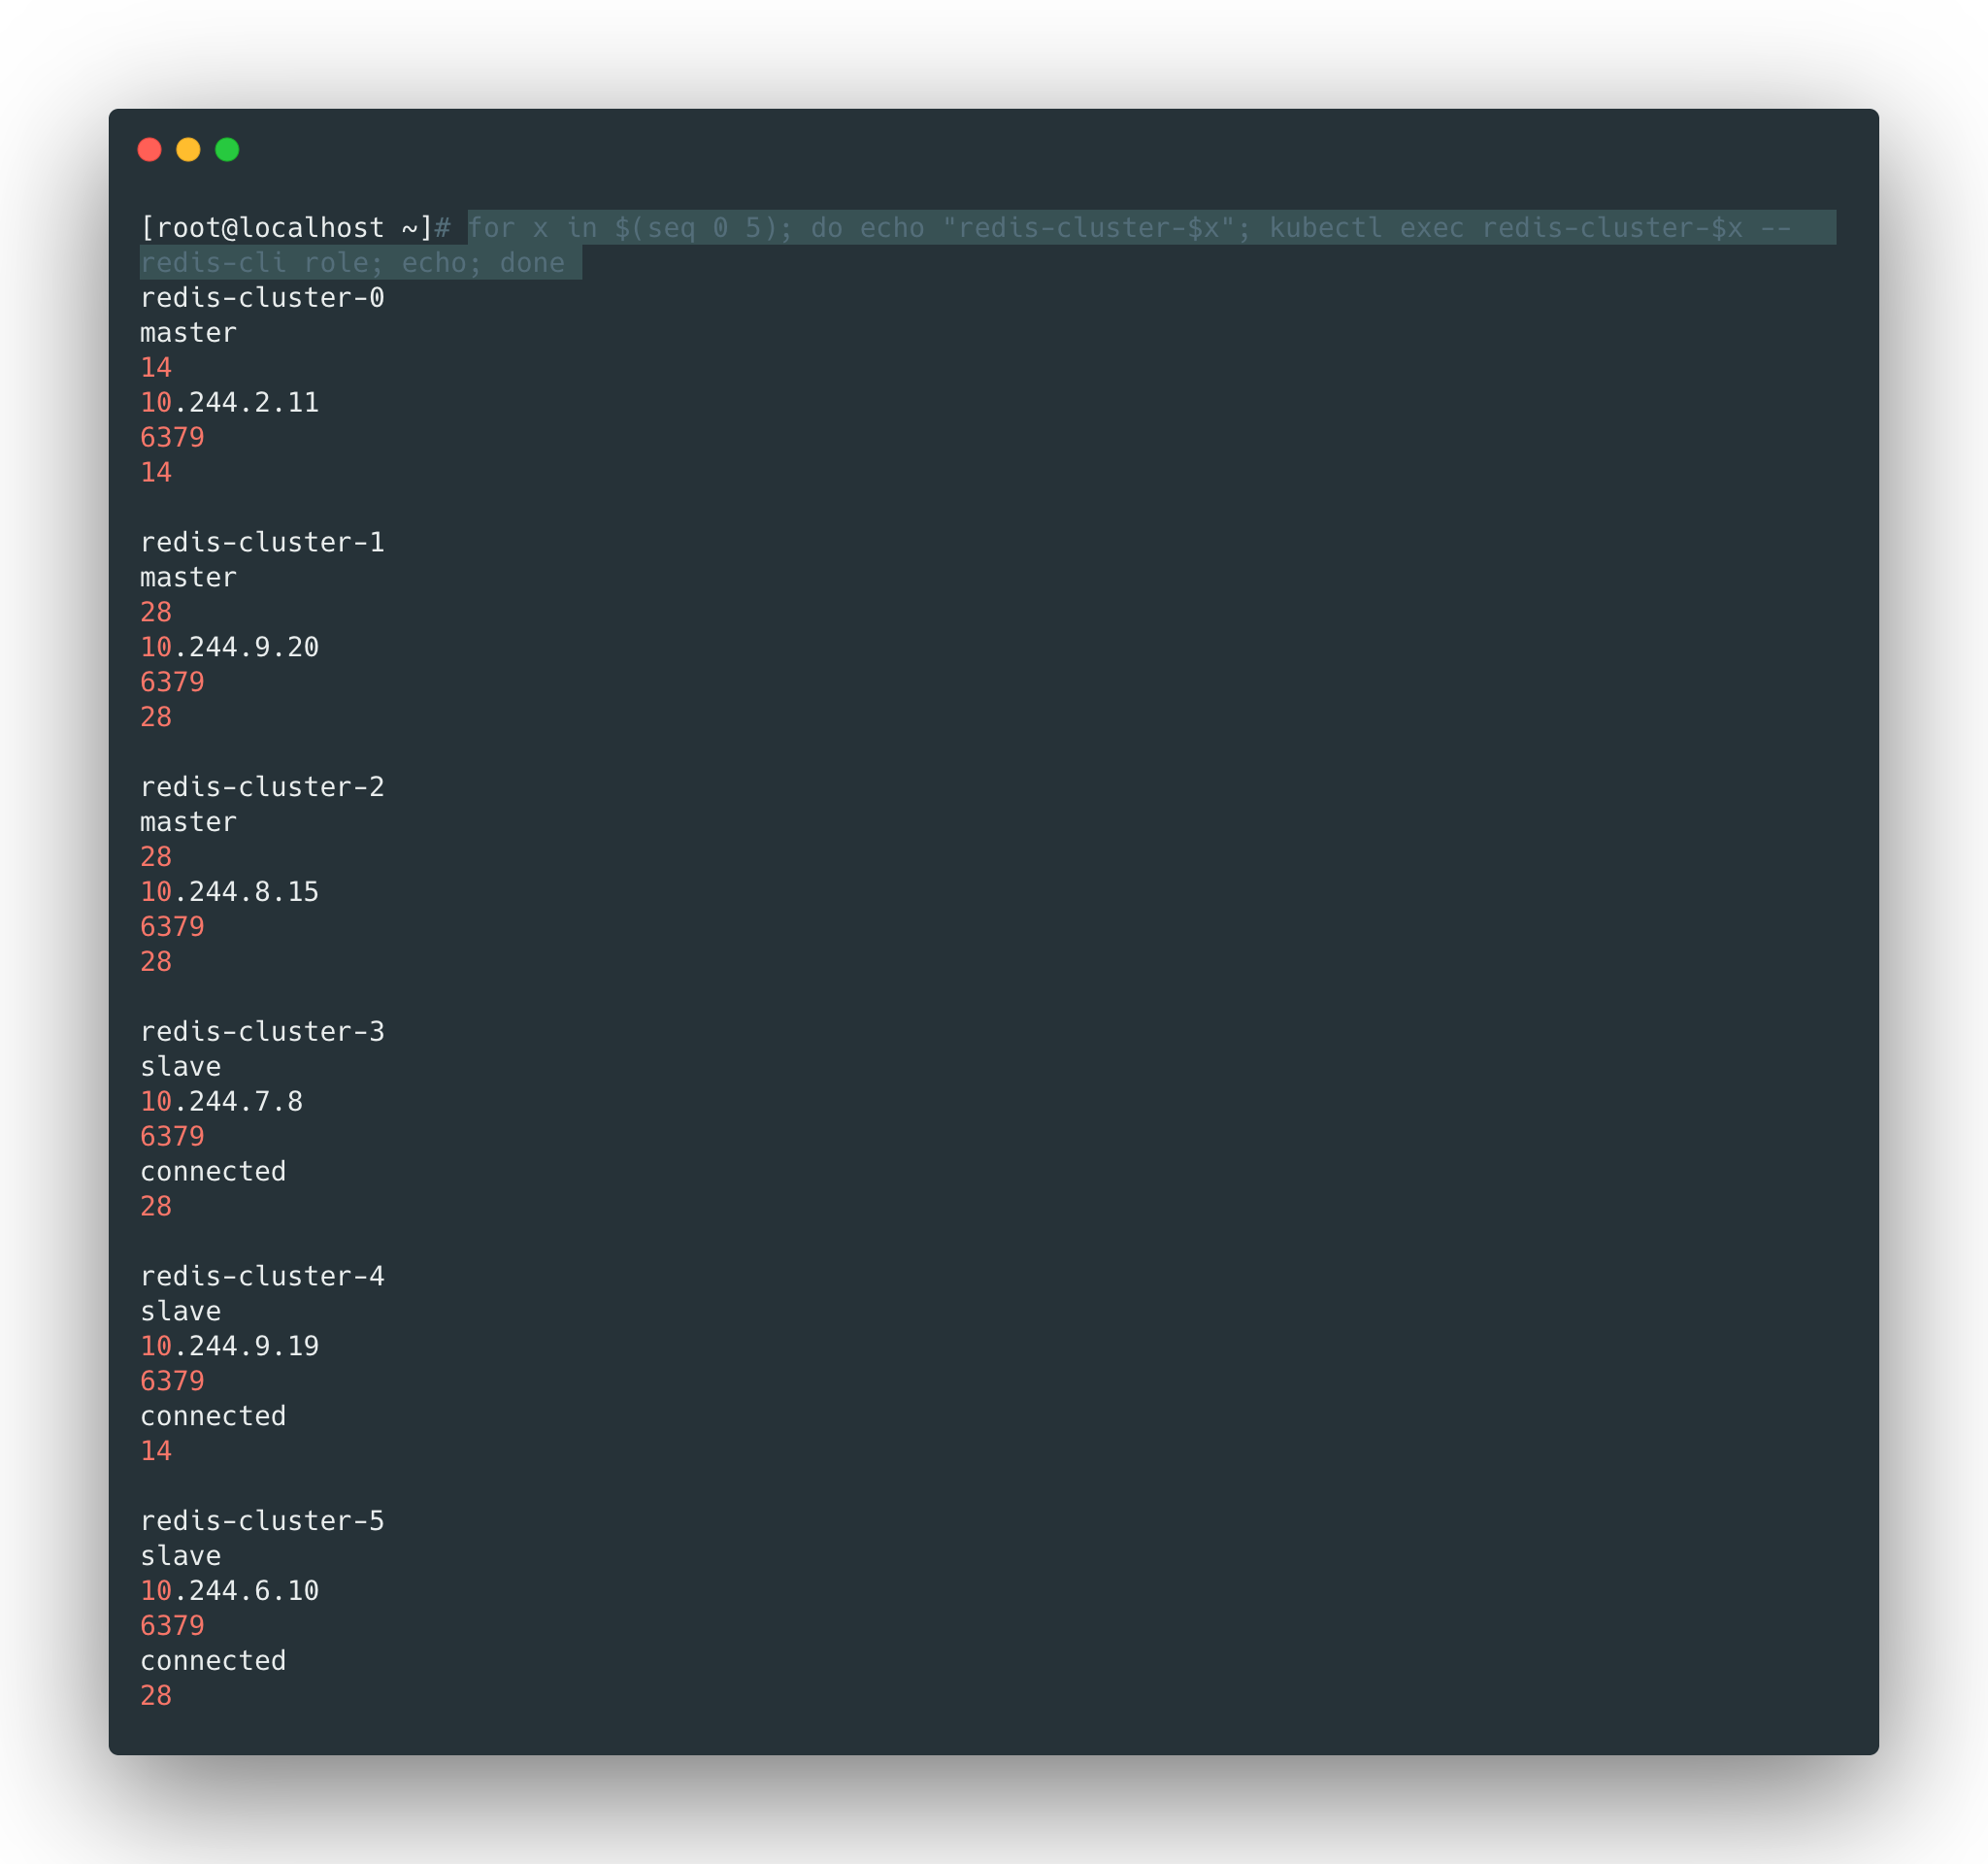Click the second command line 'redis-cli role; echo; done'
The height and width of the screenshot is (1864, 1988).
[352, 263]
